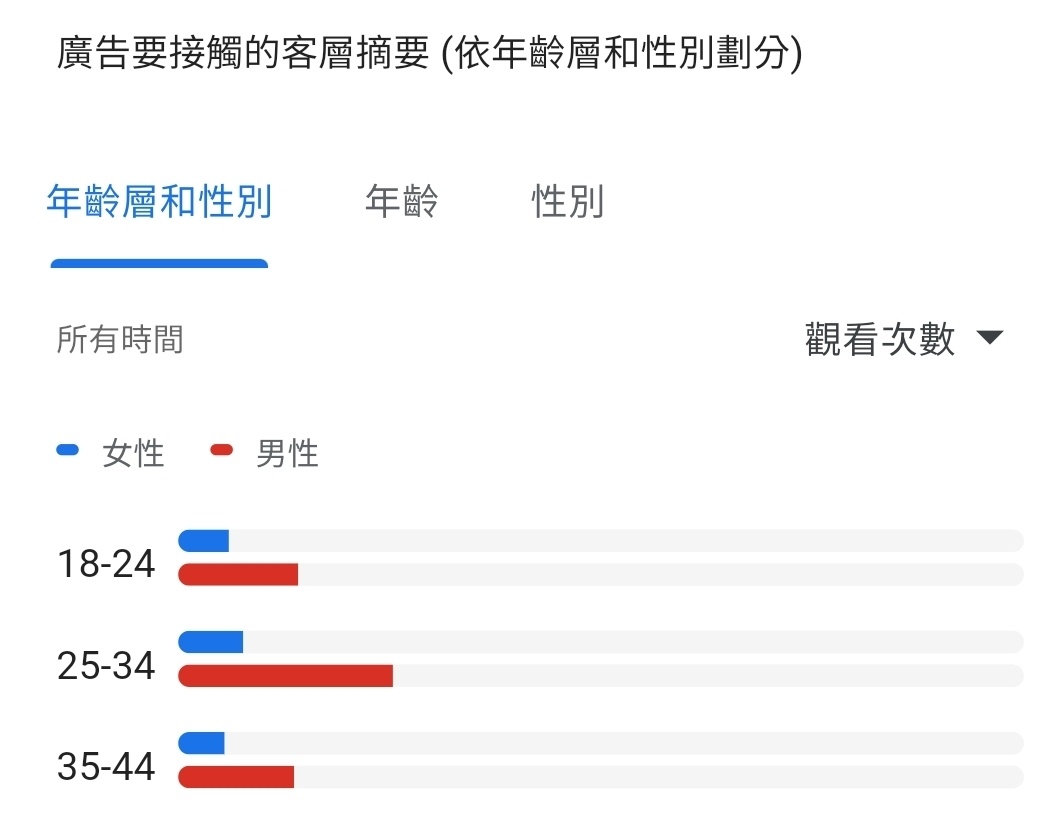The height and width of the screenshot is (825, 1054).
Task: Select the 18-24 male red bar
Action: 238,574
